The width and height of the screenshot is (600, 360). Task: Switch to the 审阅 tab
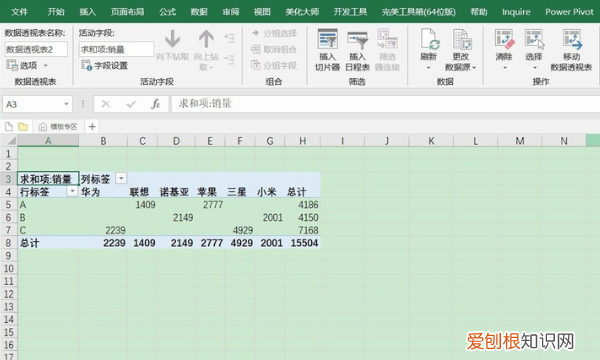(x=231, y=12)
